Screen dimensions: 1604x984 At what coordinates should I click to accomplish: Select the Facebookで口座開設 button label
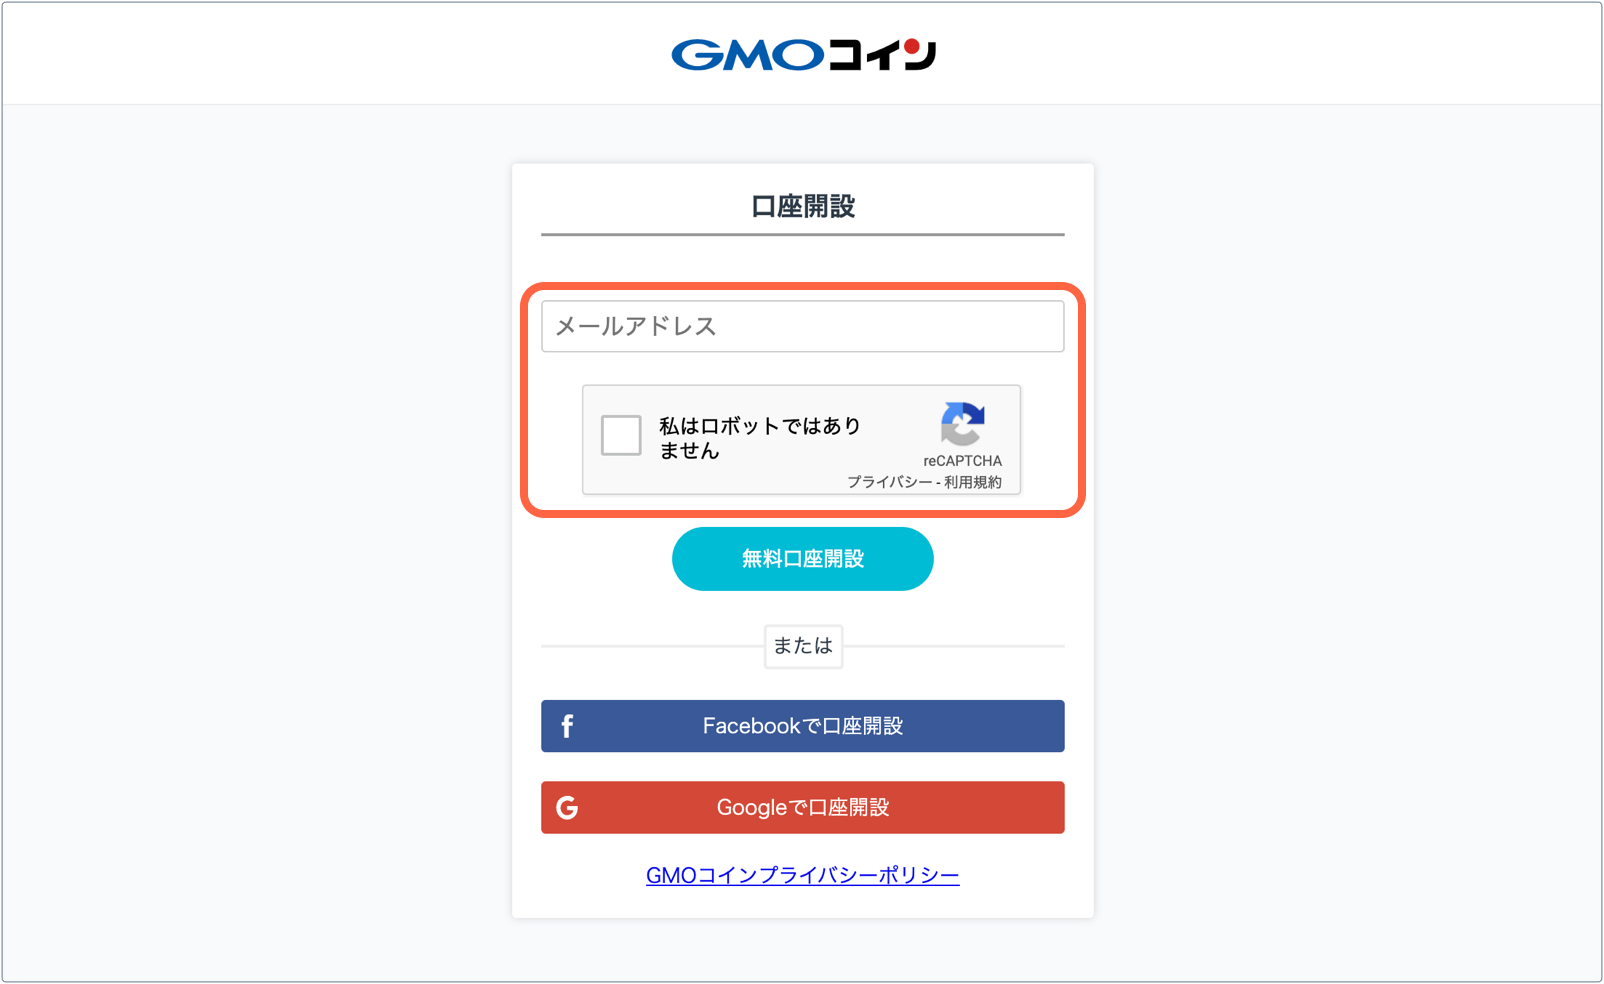[803, 726]
